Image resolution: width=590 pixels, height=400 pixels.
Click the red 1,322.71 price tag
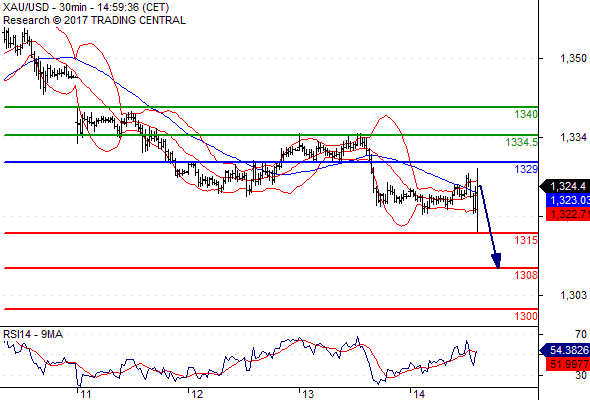click(568, 214)
